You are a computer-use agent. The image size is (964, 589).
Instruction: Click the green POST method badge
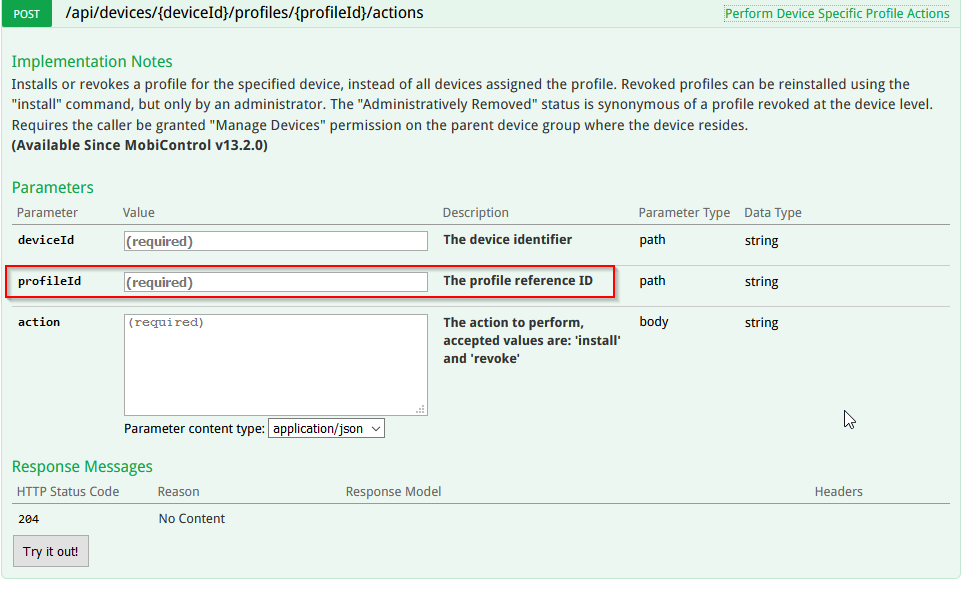[26, 14]
